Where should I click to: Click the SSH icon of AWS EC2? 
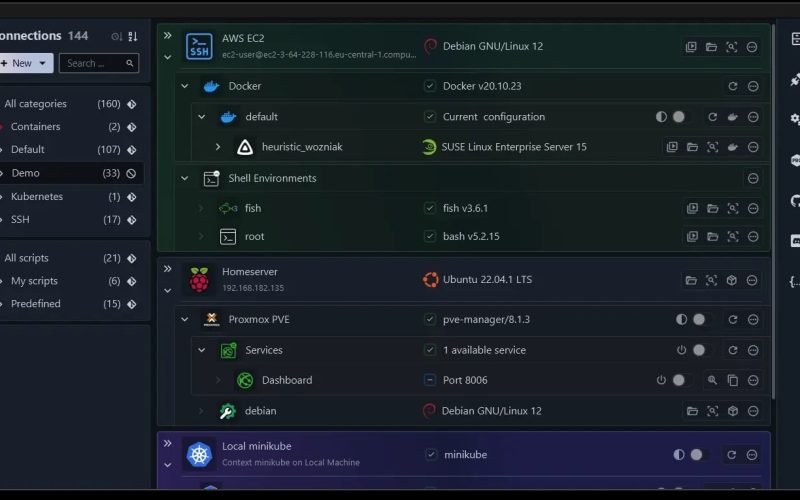point(199,47)
